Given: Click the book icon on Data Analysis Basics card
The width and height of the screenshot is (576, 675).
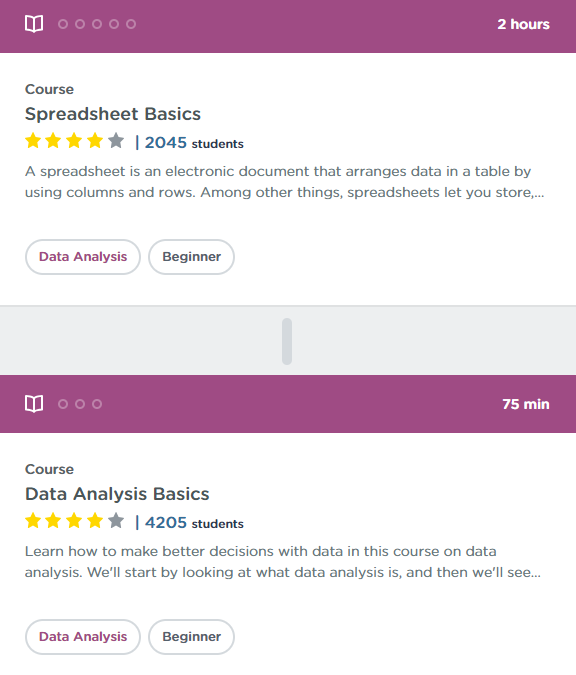Looking at the screenshot, I should pos(34,404).
